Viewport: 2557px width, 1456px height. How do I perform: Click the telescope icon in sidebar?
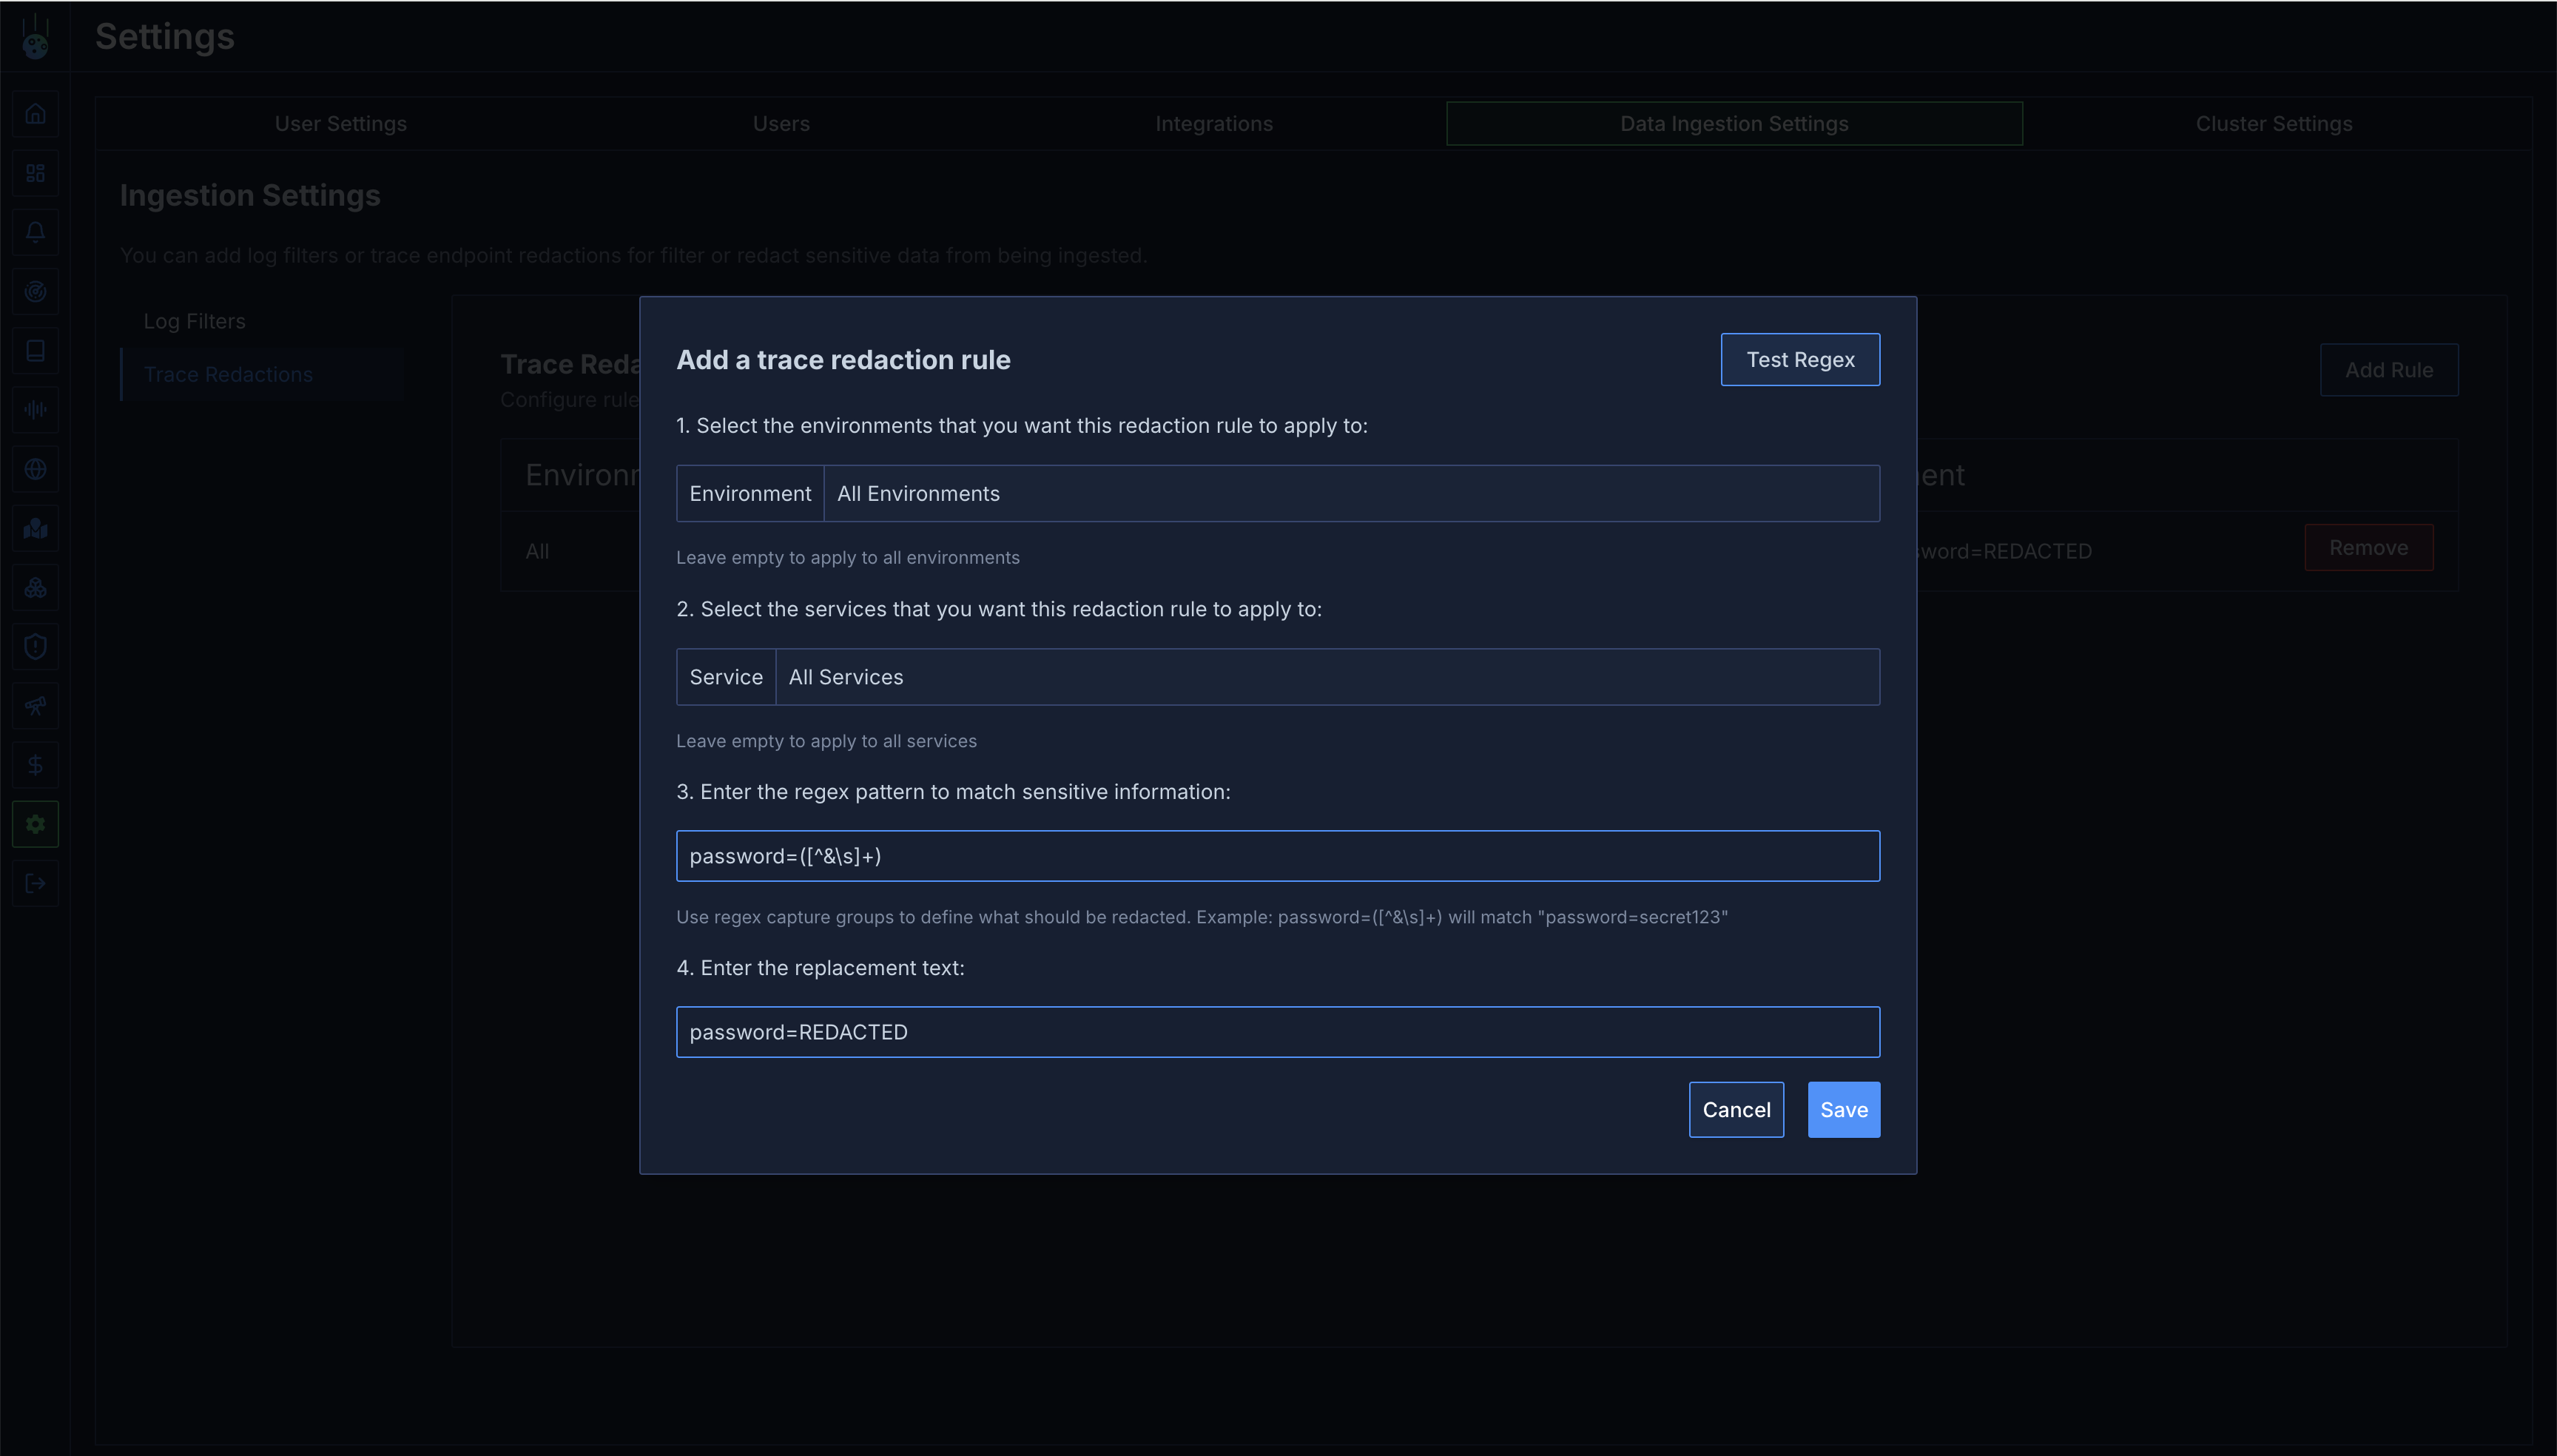[x=35, y=706]
